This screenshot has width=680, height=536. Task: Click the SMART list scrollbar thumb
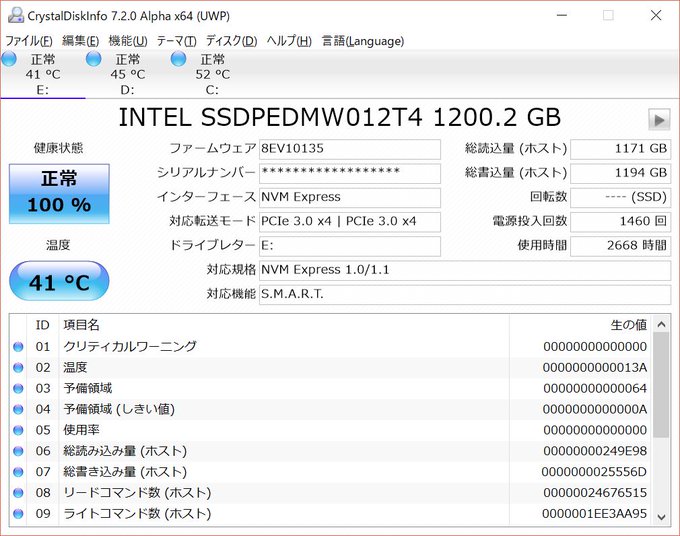pos(661,385)
